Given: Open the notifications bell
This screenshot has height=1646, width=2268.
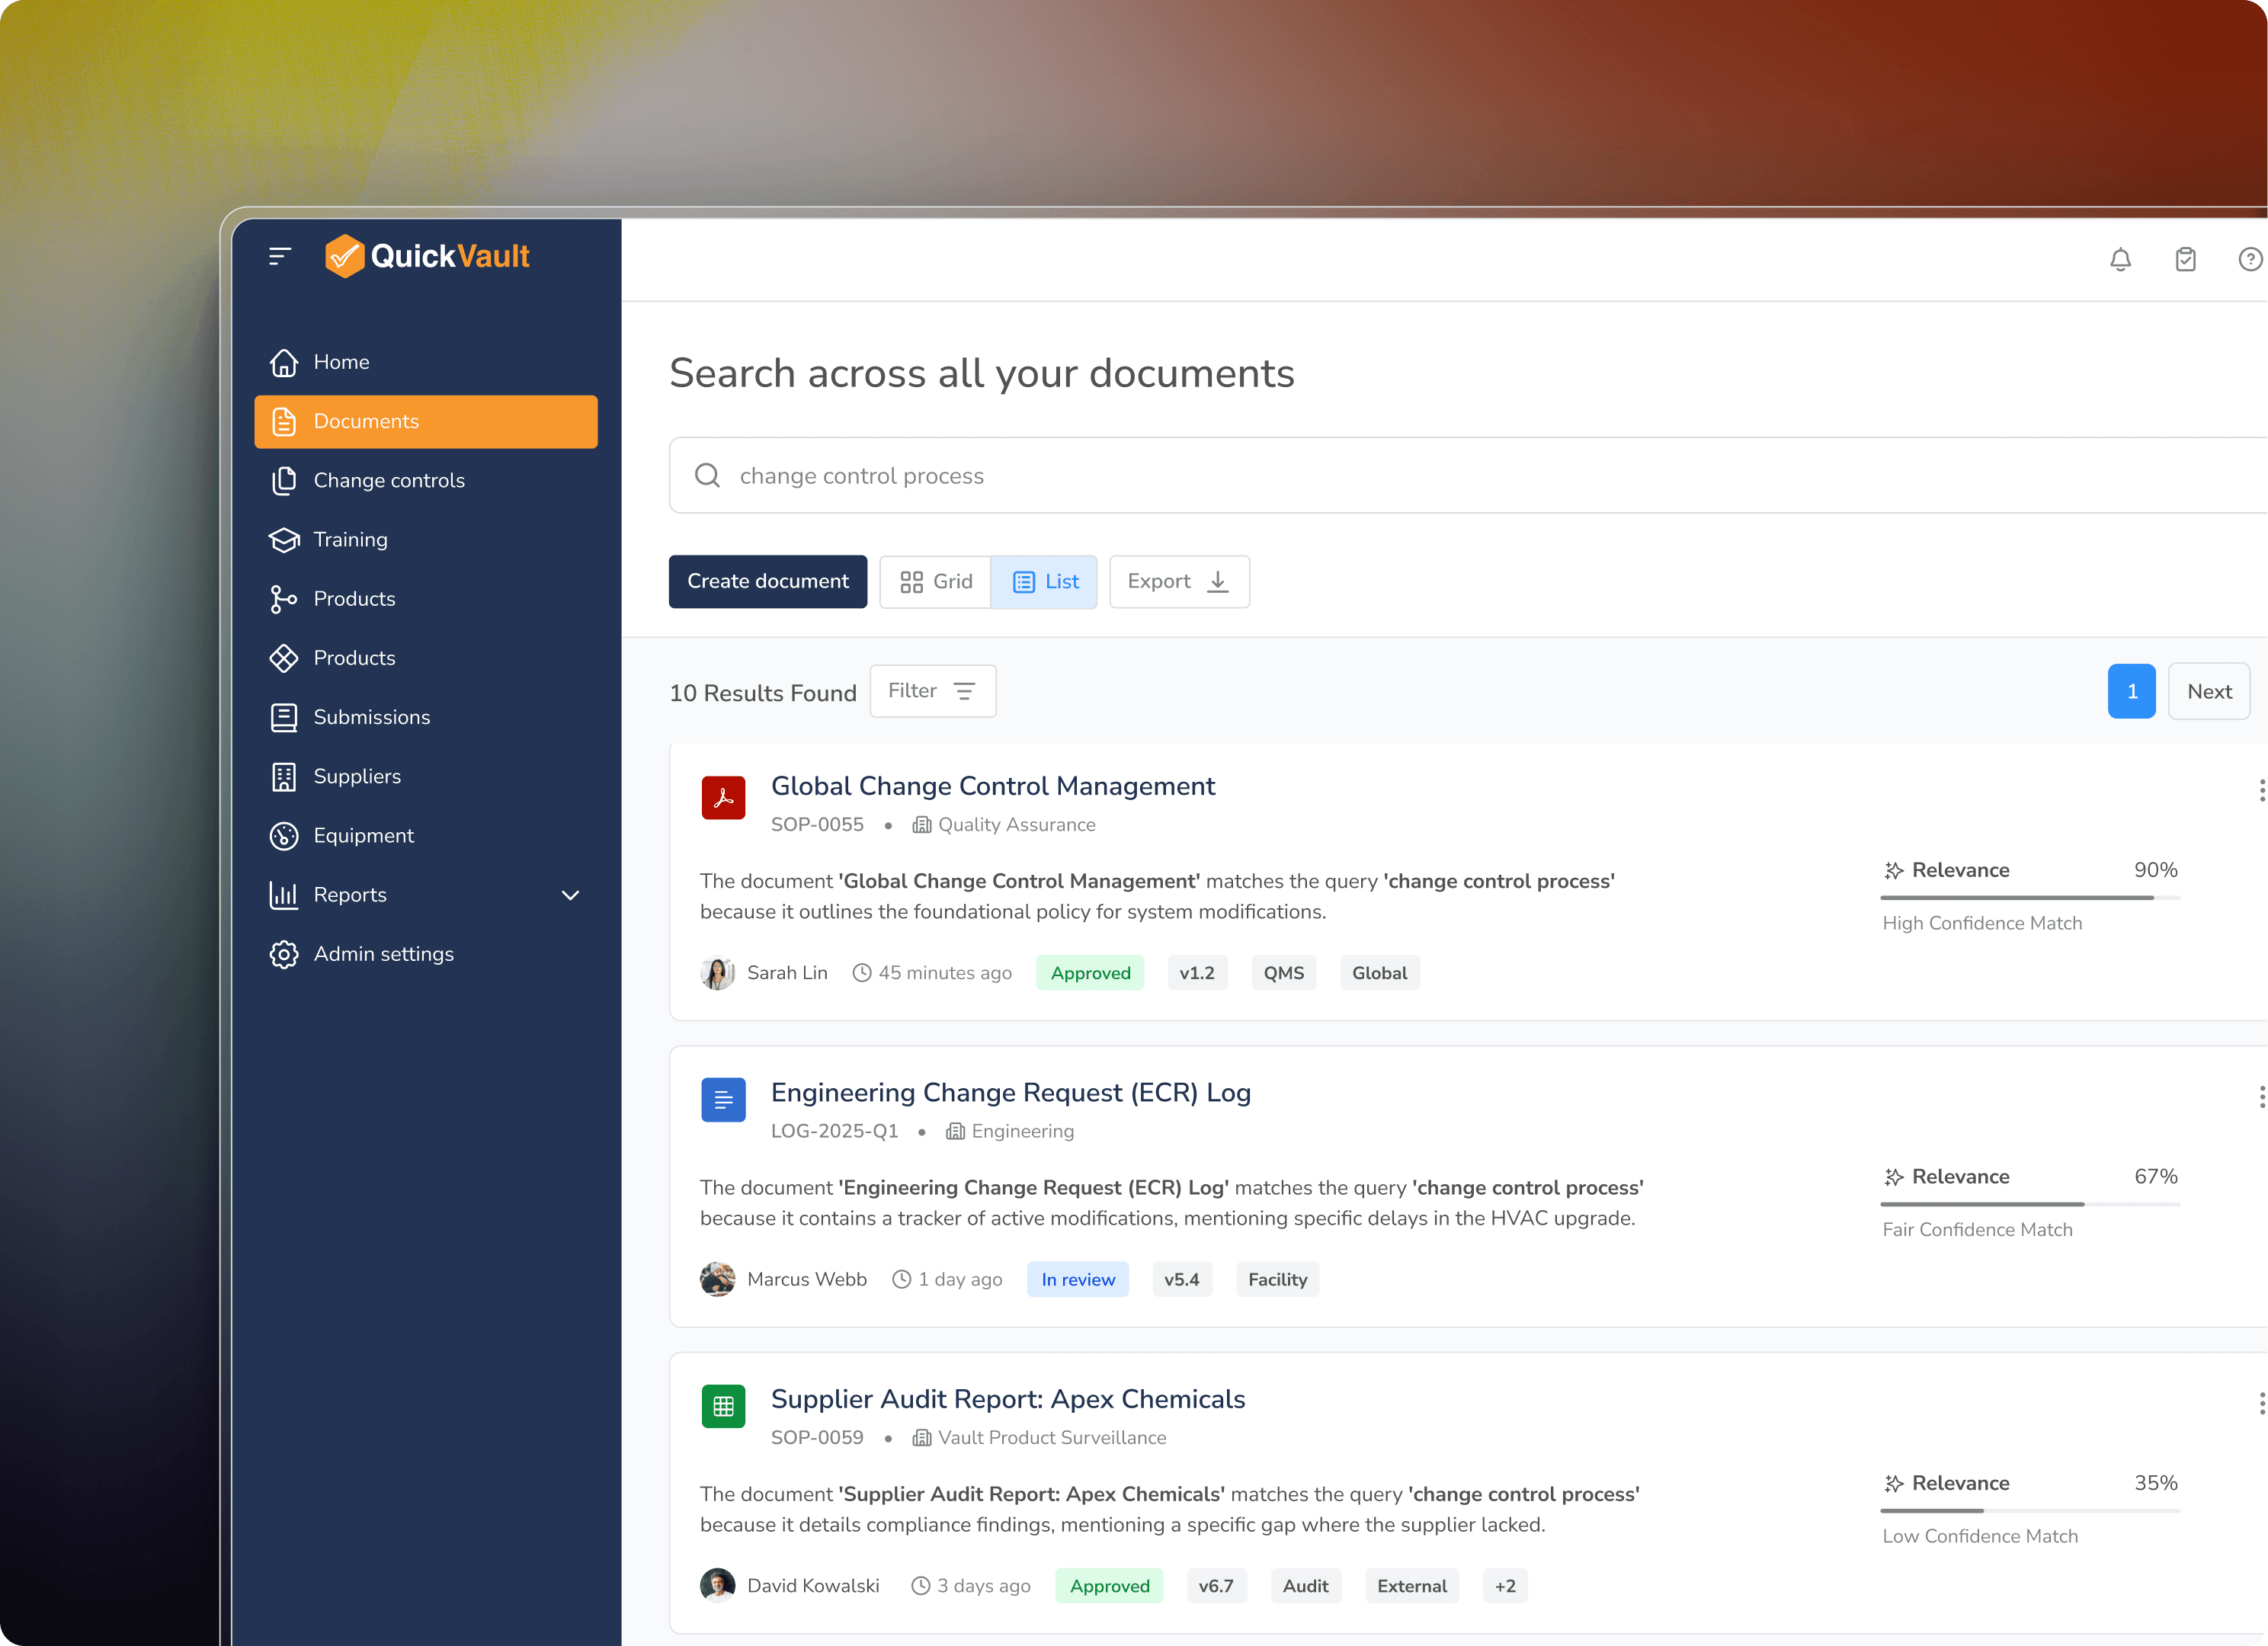Looking at the screenshot, I should [2120, 260].
